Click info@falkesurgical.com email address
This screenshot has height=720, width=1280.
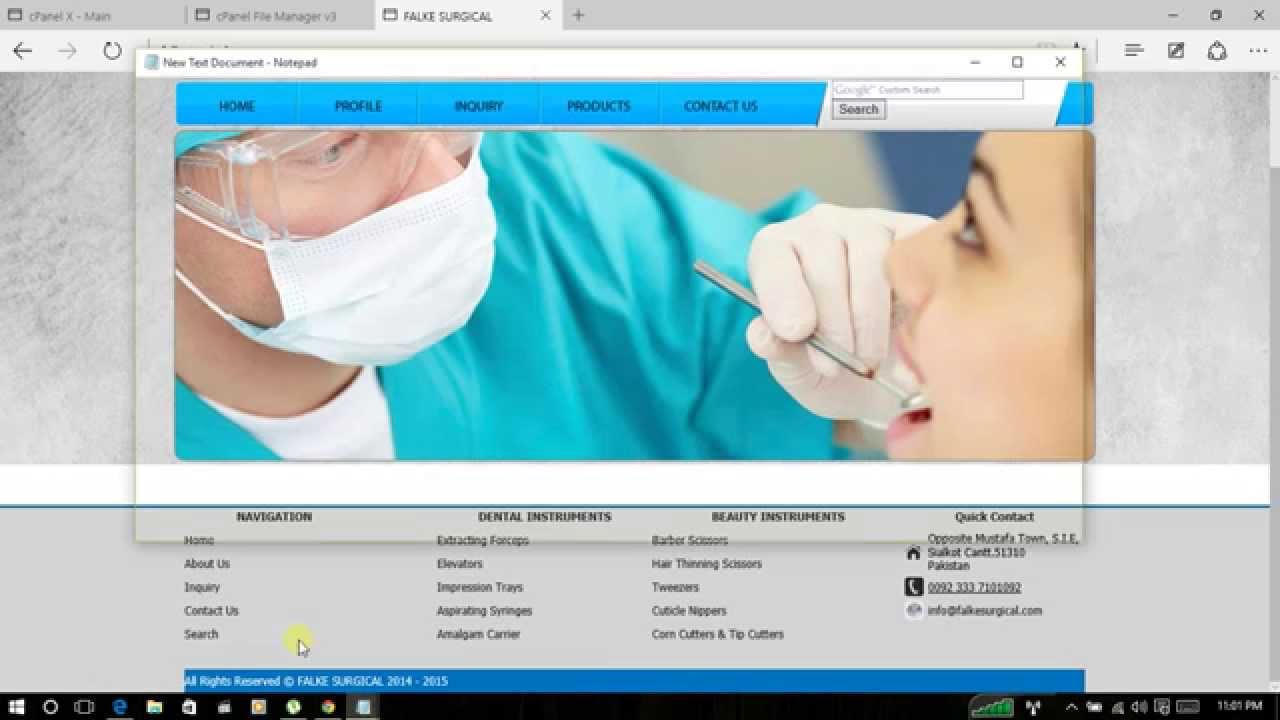coord(985,611)
